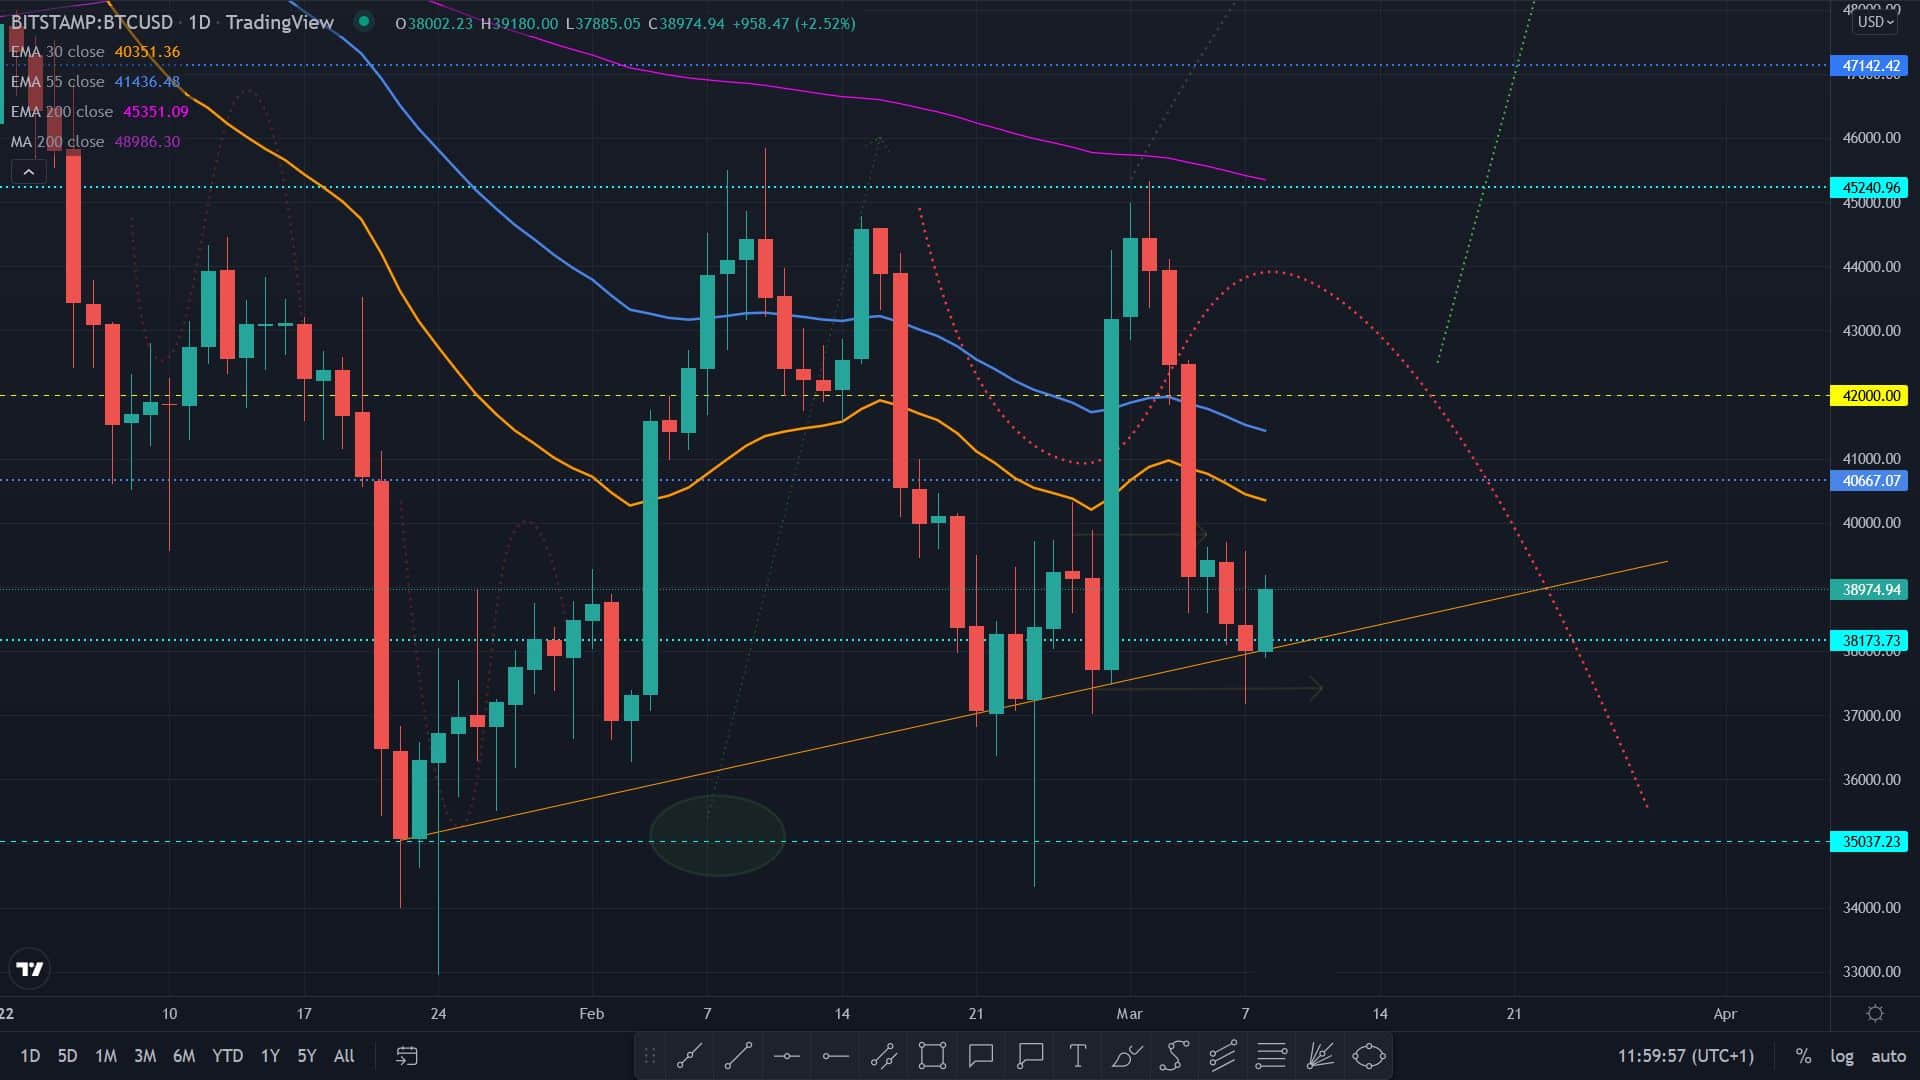This screenshot has width=1920, height=1080.
Task: Grab the drawing toolbar drag handle
Action: [x=650, y=1056]
